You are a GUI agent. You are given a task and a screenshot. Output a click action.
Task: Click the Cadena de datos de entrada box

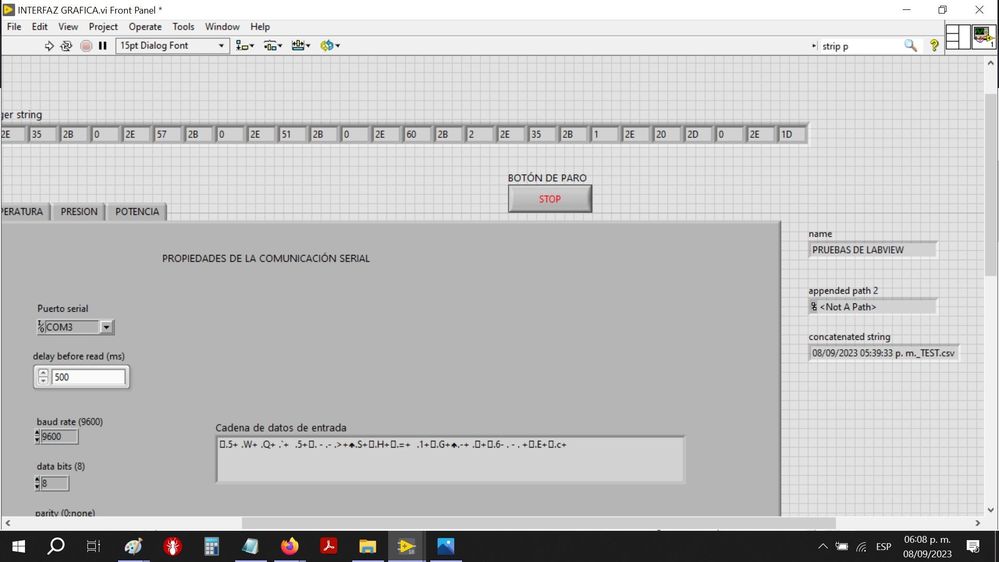pos(450,459)
